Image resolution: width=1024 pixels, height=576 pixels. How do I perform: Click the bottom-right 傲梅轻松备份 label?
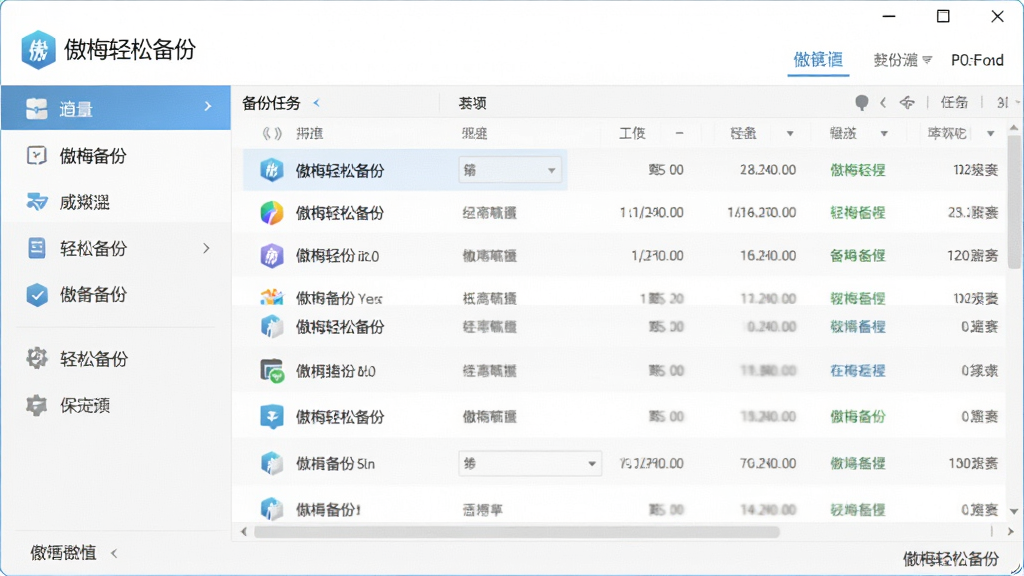point(951,559)
